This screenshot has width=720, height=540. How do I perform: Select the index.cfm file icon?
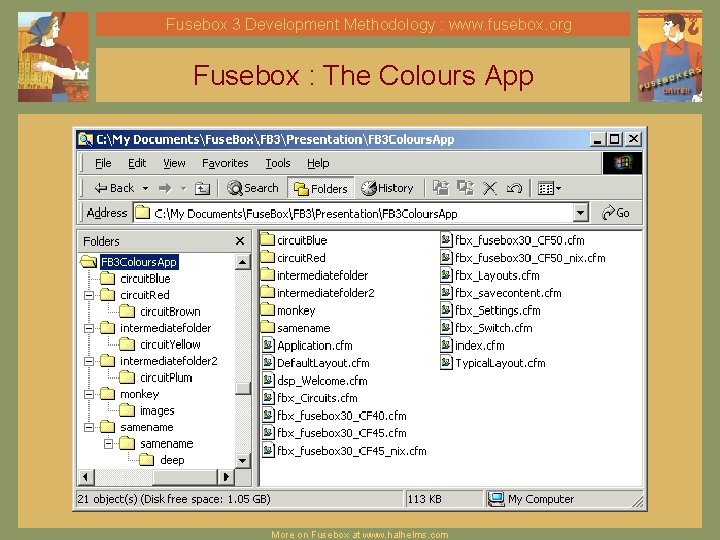tap(446, 345)
